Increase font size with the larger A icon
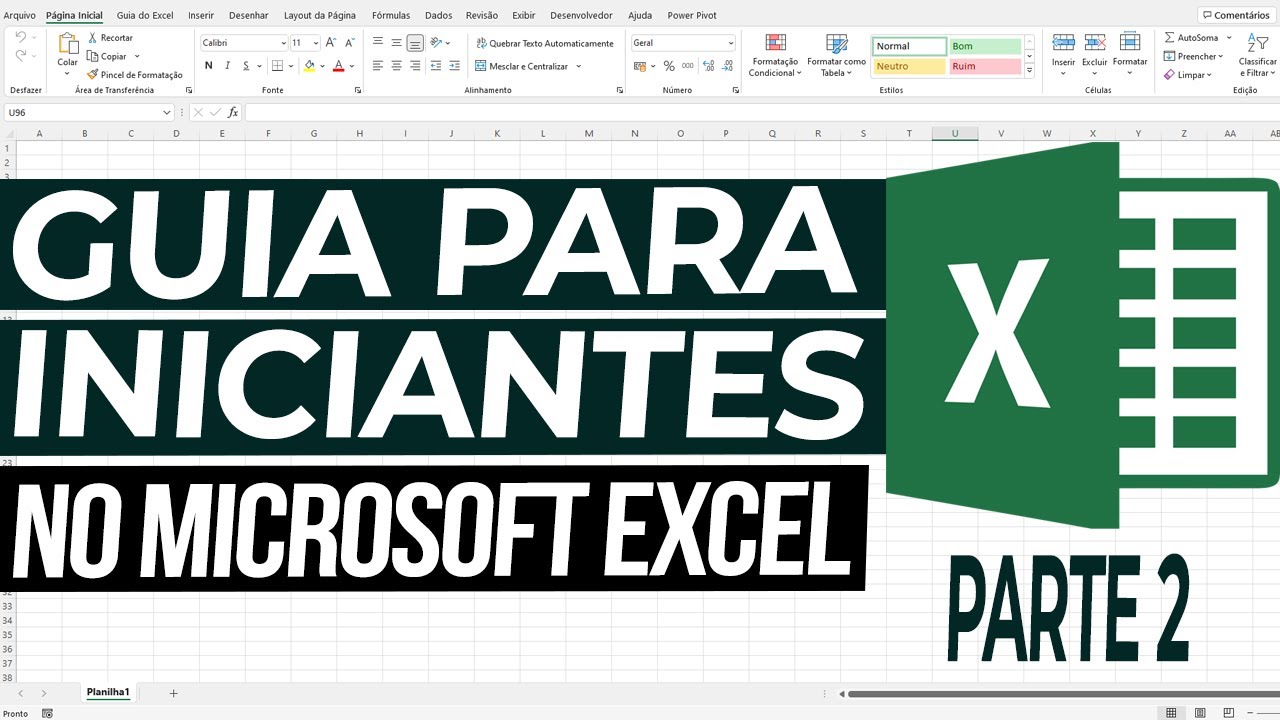This screenshot has width=1280, height=720. pyautogui.click(x=332, y=43)
